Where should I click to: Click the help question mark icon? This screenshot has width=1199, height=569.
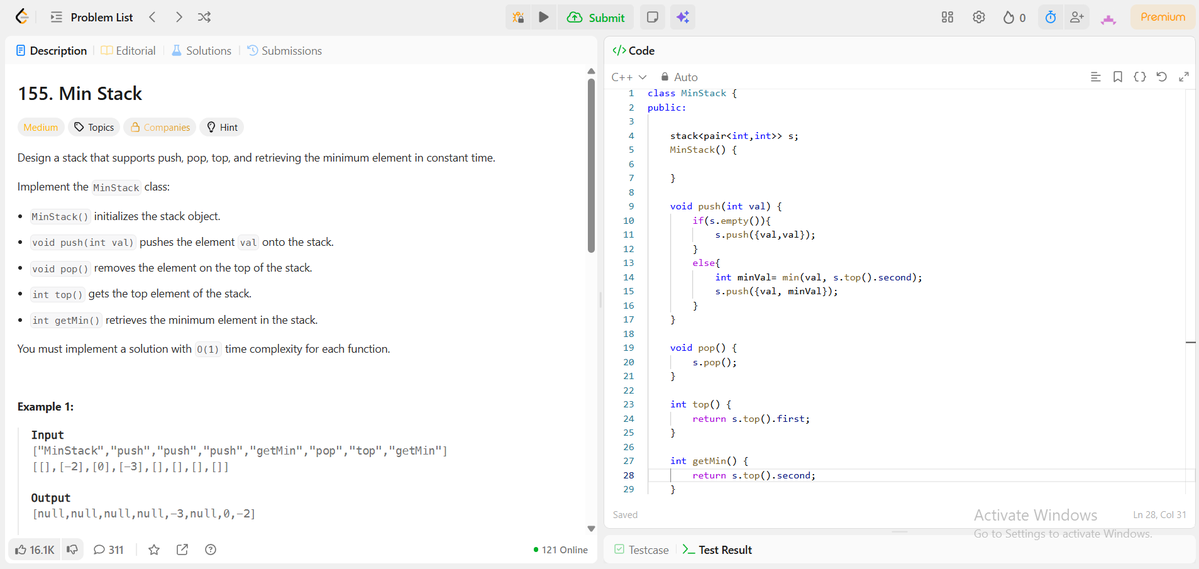tap(210, 549)
